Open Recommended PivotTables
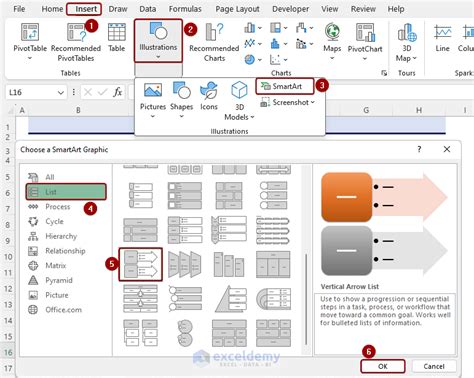The width and height of the screenshot is (474, 378). coord(76,42)
